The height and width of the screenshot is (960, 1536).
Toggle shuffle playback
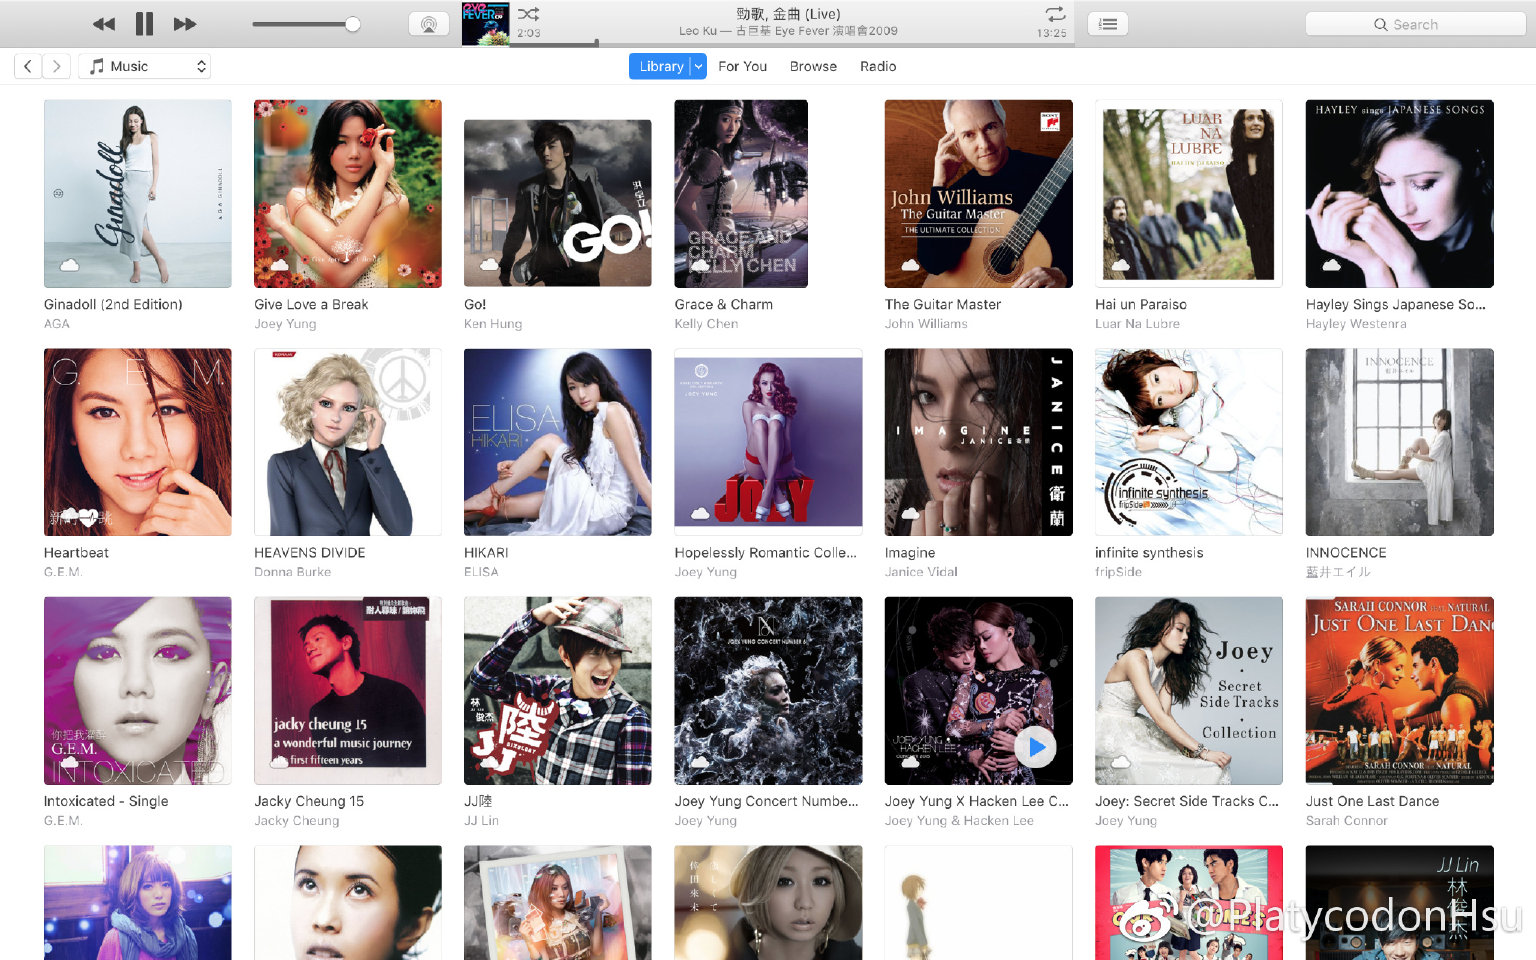(x=529, y=14)
